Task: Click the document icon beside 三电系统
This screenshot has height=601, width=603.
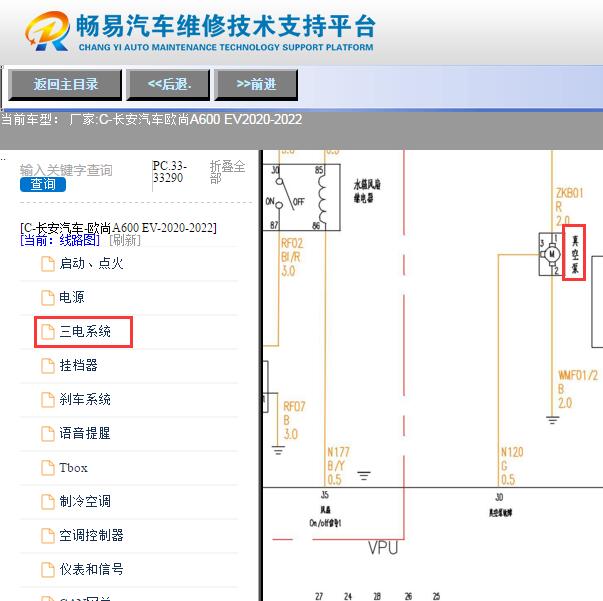Action: click(48, 332)
